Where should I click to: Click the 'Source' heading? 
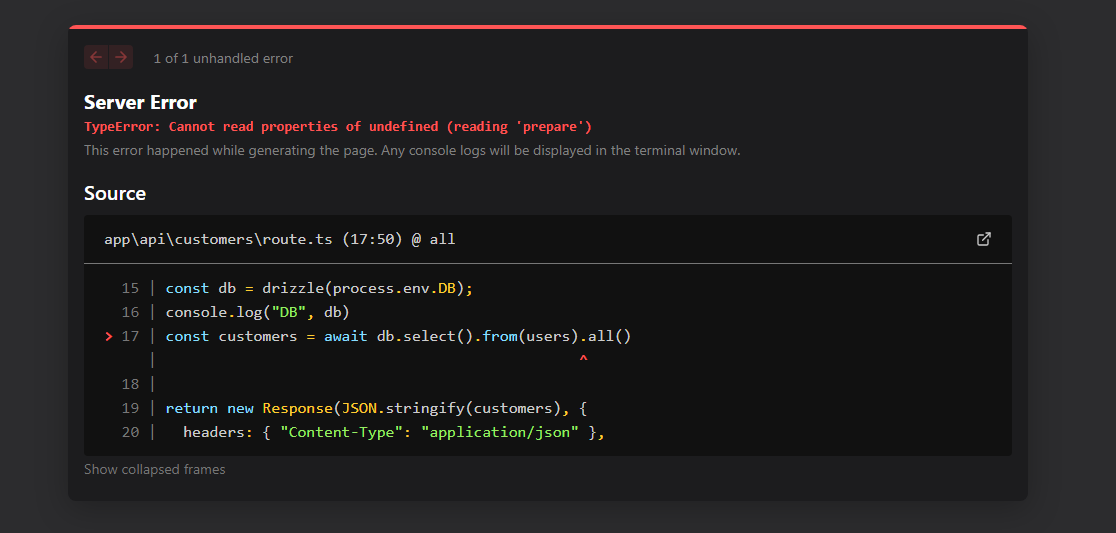tap(115, 194)
